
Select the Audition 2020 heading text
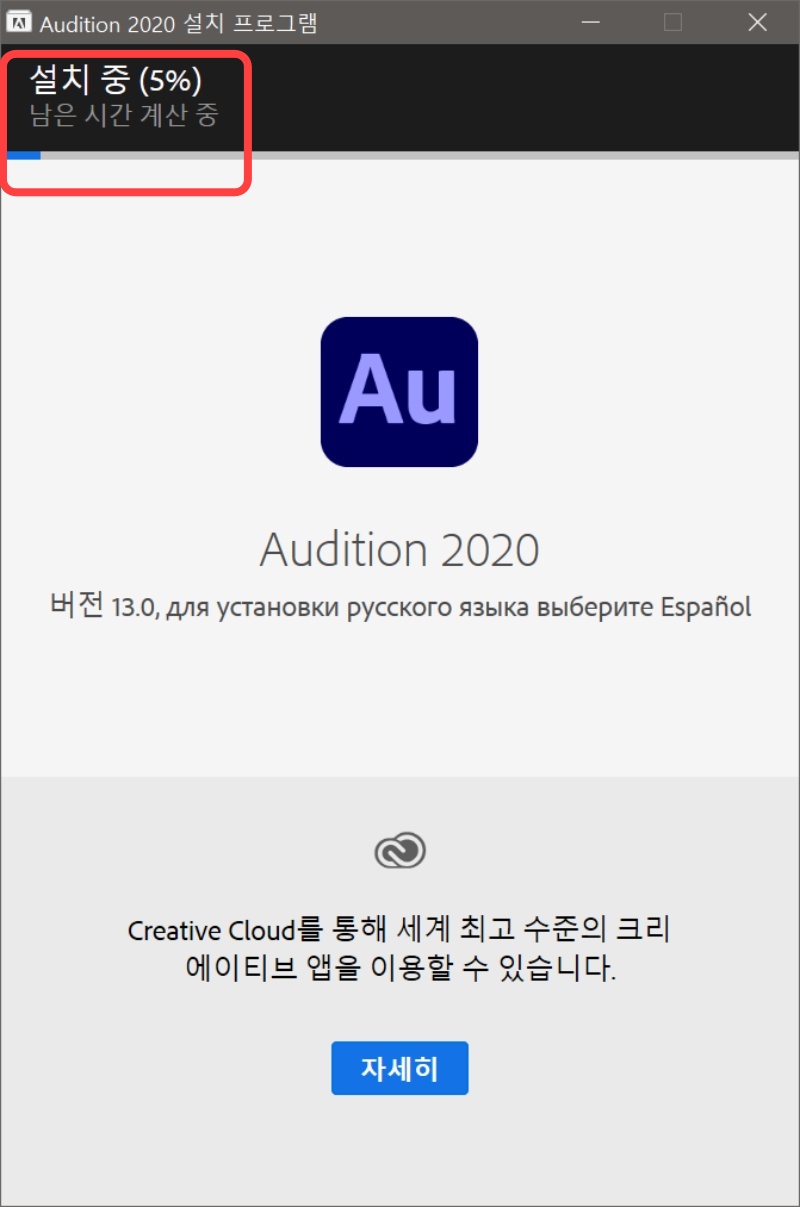click(399, 549)
